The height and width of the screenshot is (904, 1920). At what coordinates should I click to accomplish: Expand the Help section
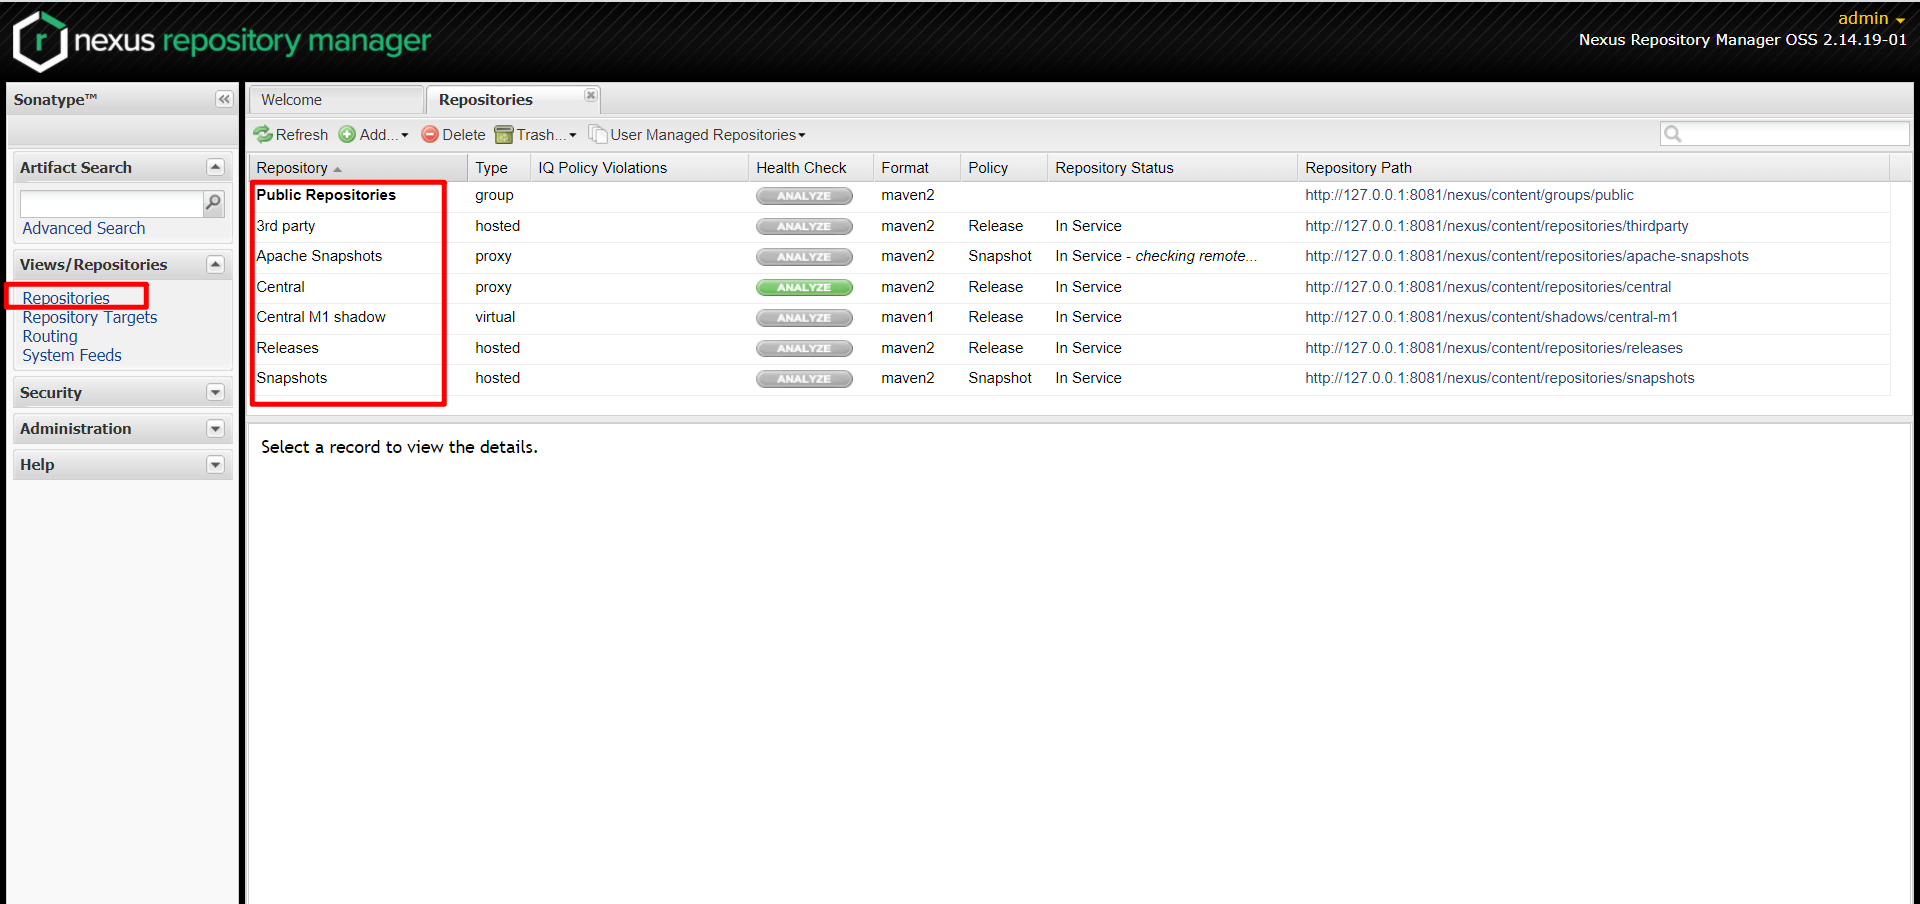tap(215, 464)
